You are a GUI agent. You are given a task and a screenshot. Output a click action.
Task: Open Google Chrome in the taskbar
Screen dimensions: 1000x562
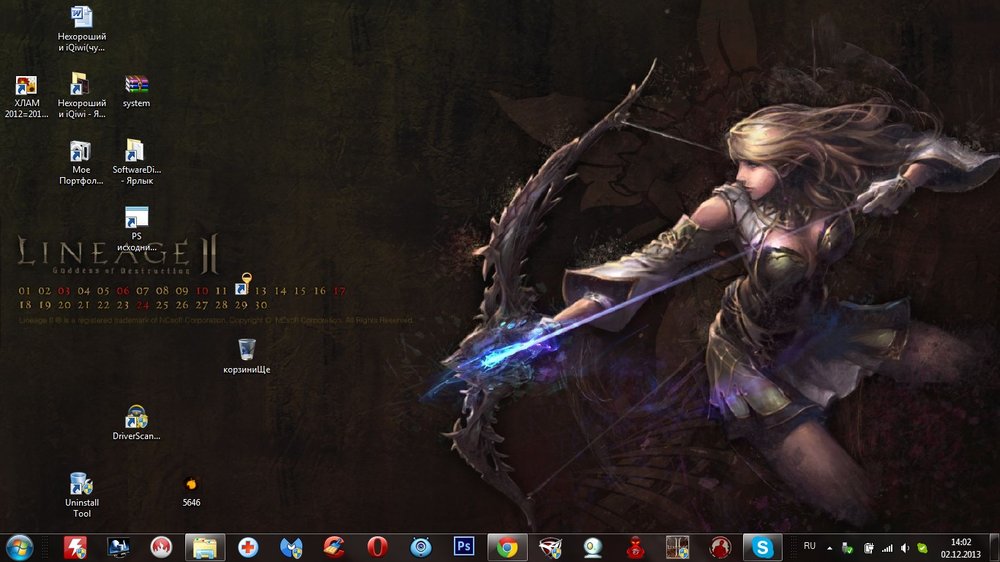pyautogui.click(x=507, y=547)
